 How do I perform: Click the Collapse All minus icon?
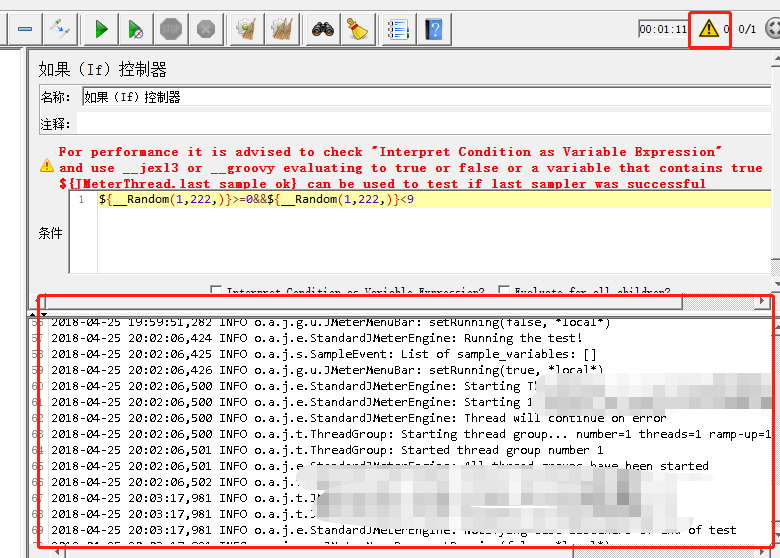point(24,29)
